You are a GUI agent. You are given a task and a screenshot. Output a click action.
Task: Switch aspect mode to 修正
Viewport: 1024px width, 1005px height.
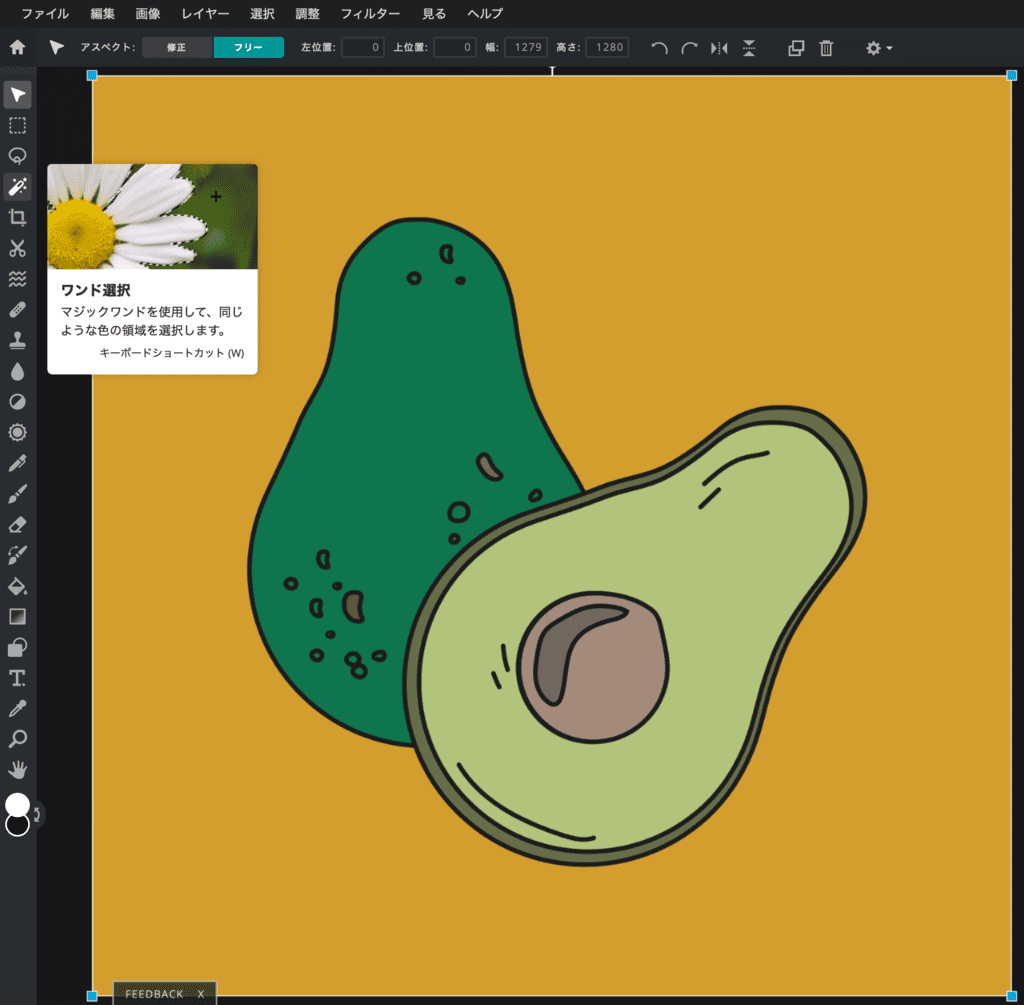176,46
